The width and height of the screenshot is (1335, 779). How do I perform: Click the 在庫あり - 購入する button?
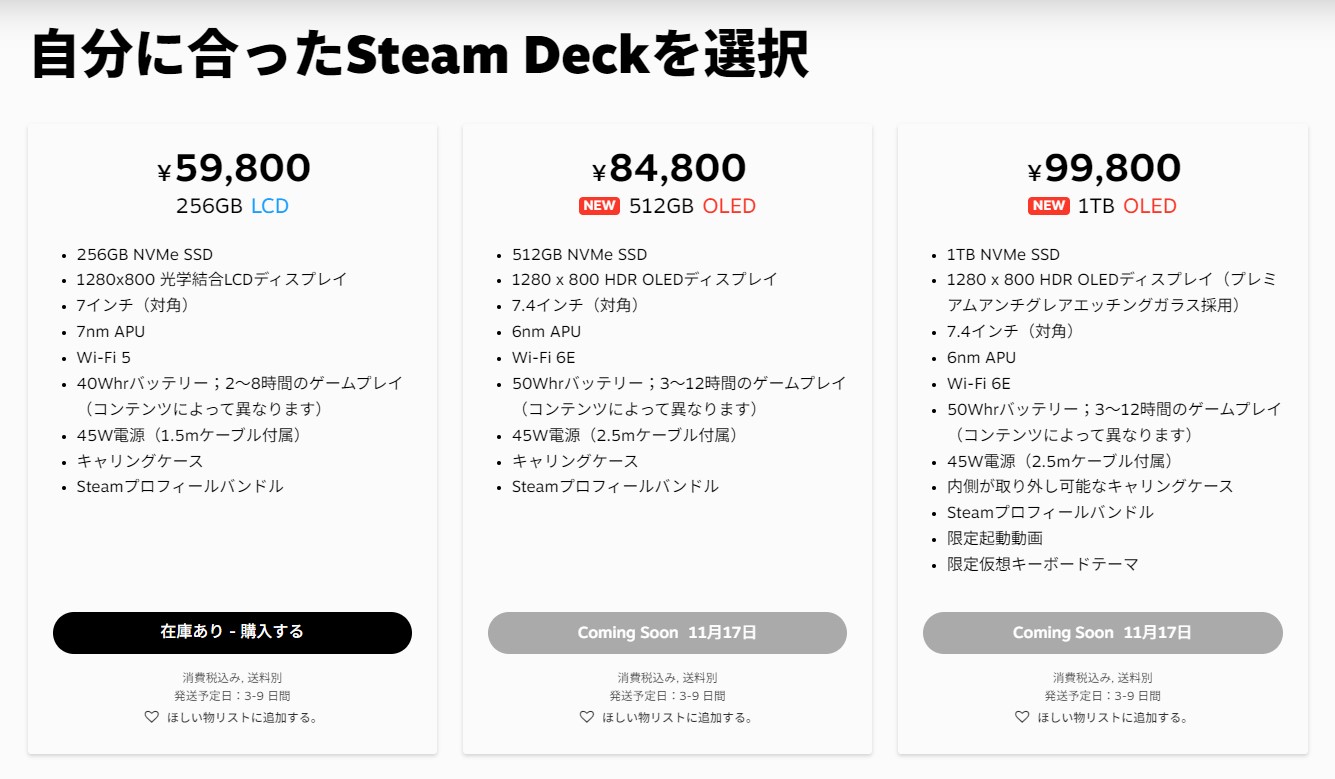click(x=232, y=632)
